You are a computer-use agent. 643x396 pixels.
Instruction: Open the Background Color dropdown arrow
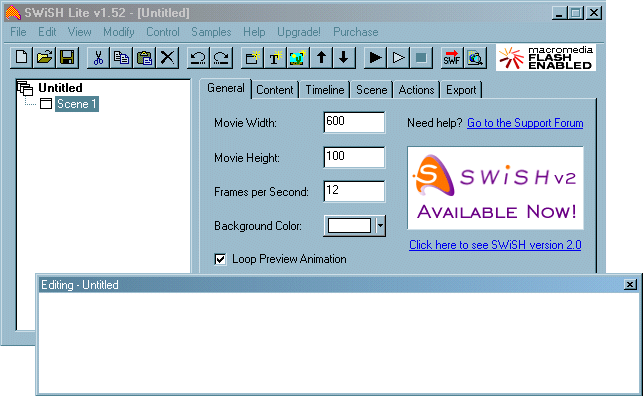click(x=381, y=225)
